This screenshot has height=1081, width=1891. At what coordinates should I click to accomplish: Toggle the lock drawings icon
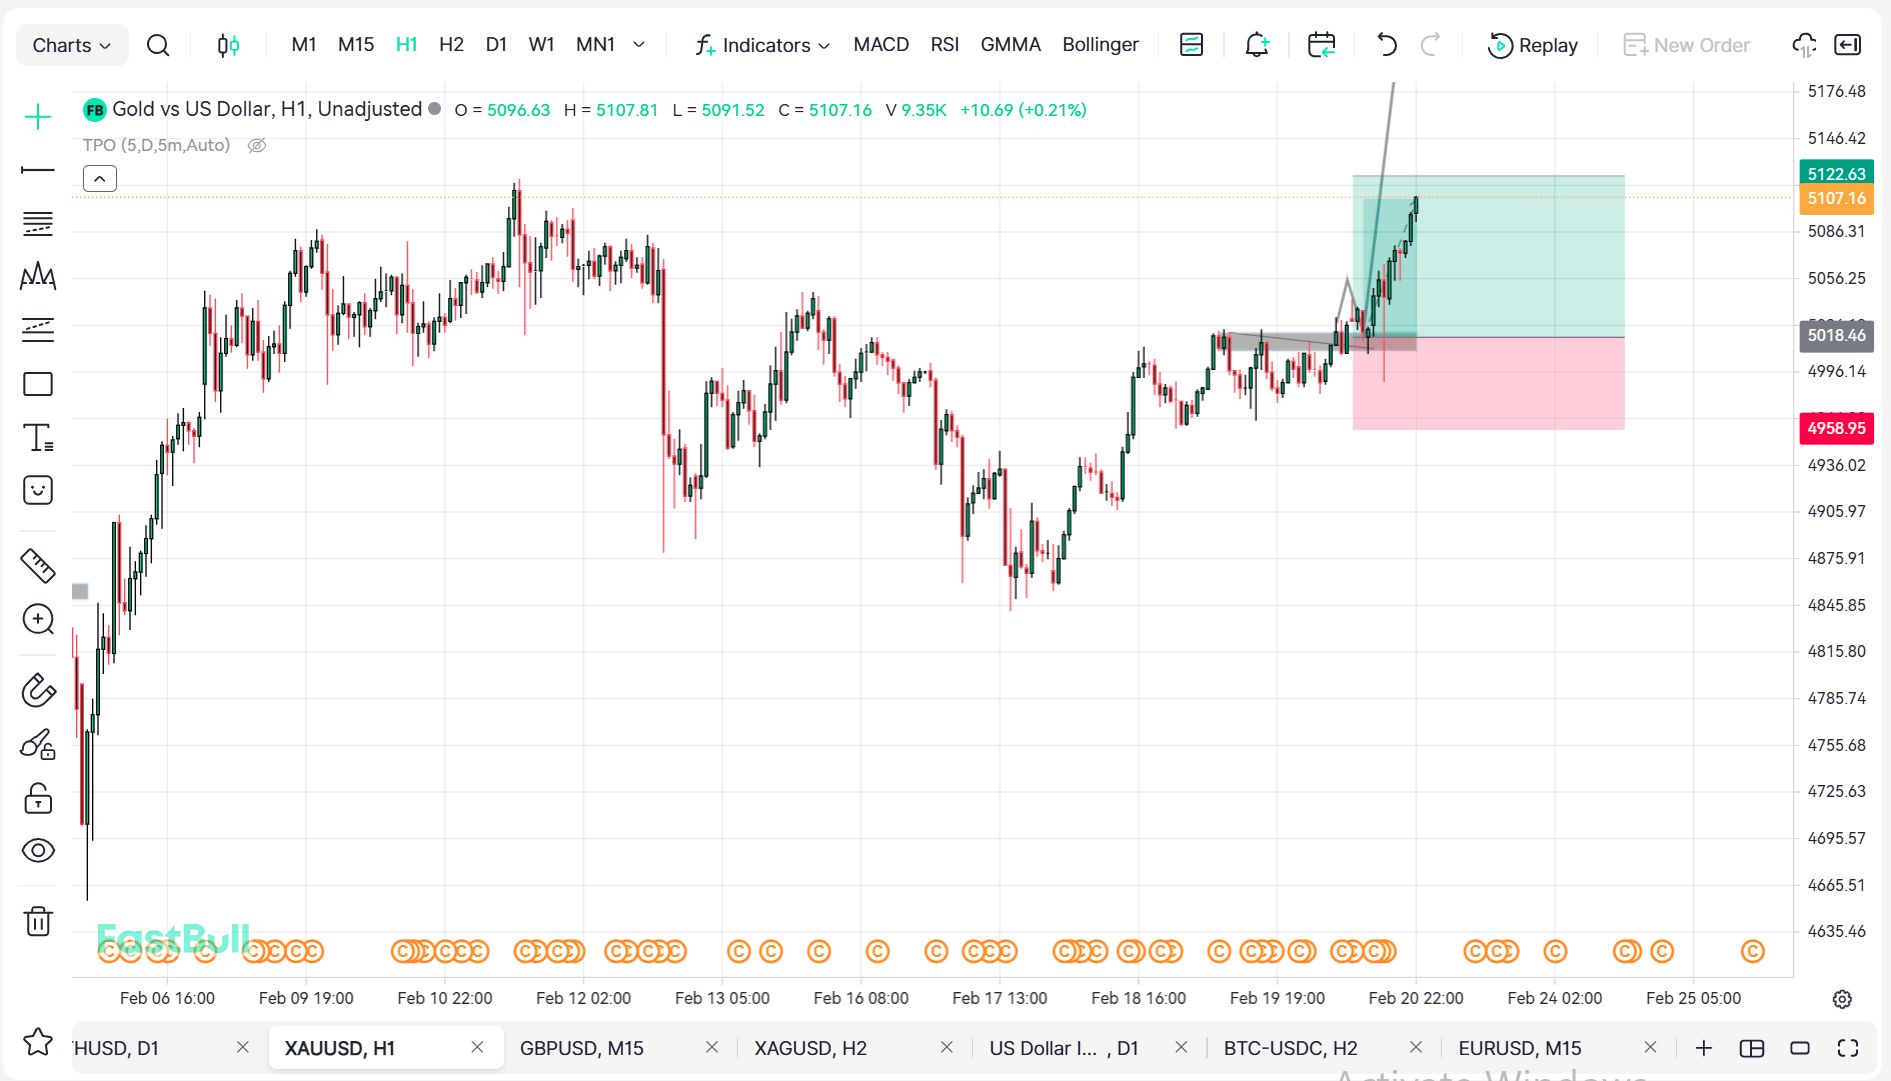pyautogui.click(x=38, y=798)
